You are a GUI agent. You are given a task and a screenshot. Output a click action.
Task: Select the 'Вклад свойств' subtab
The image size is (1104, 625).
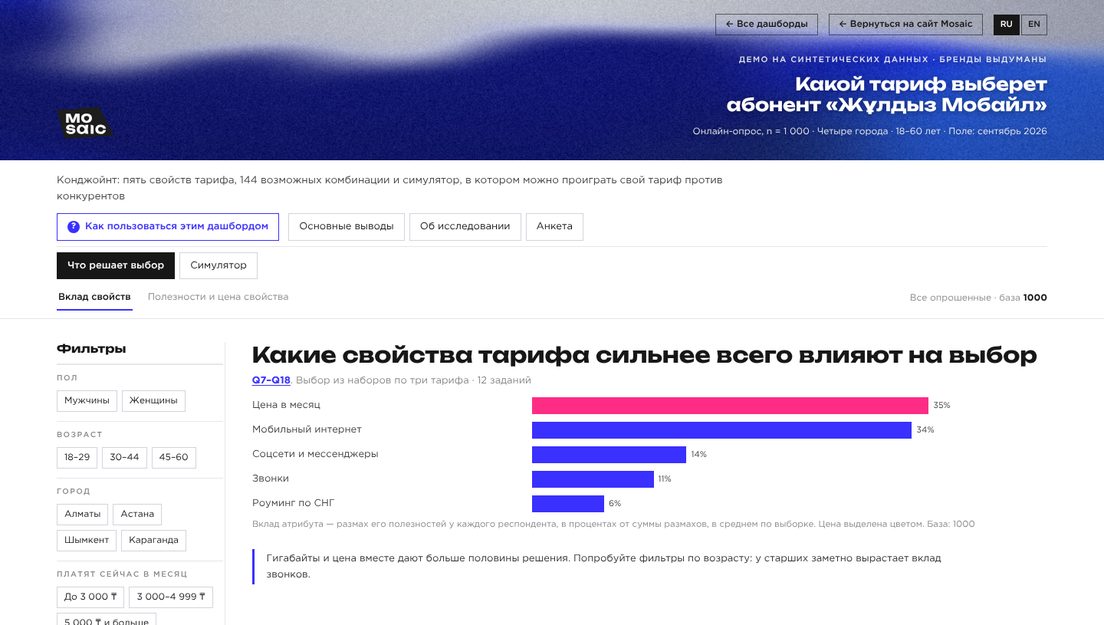pyautogui.click(x=94, y=297)
